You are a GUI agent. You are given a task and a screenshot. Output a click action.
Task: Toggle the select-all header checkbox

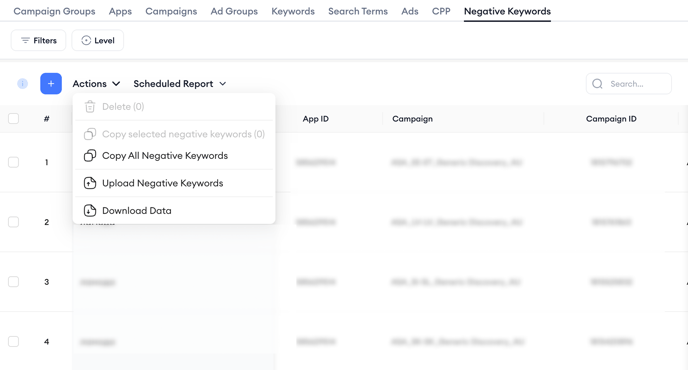14,119
